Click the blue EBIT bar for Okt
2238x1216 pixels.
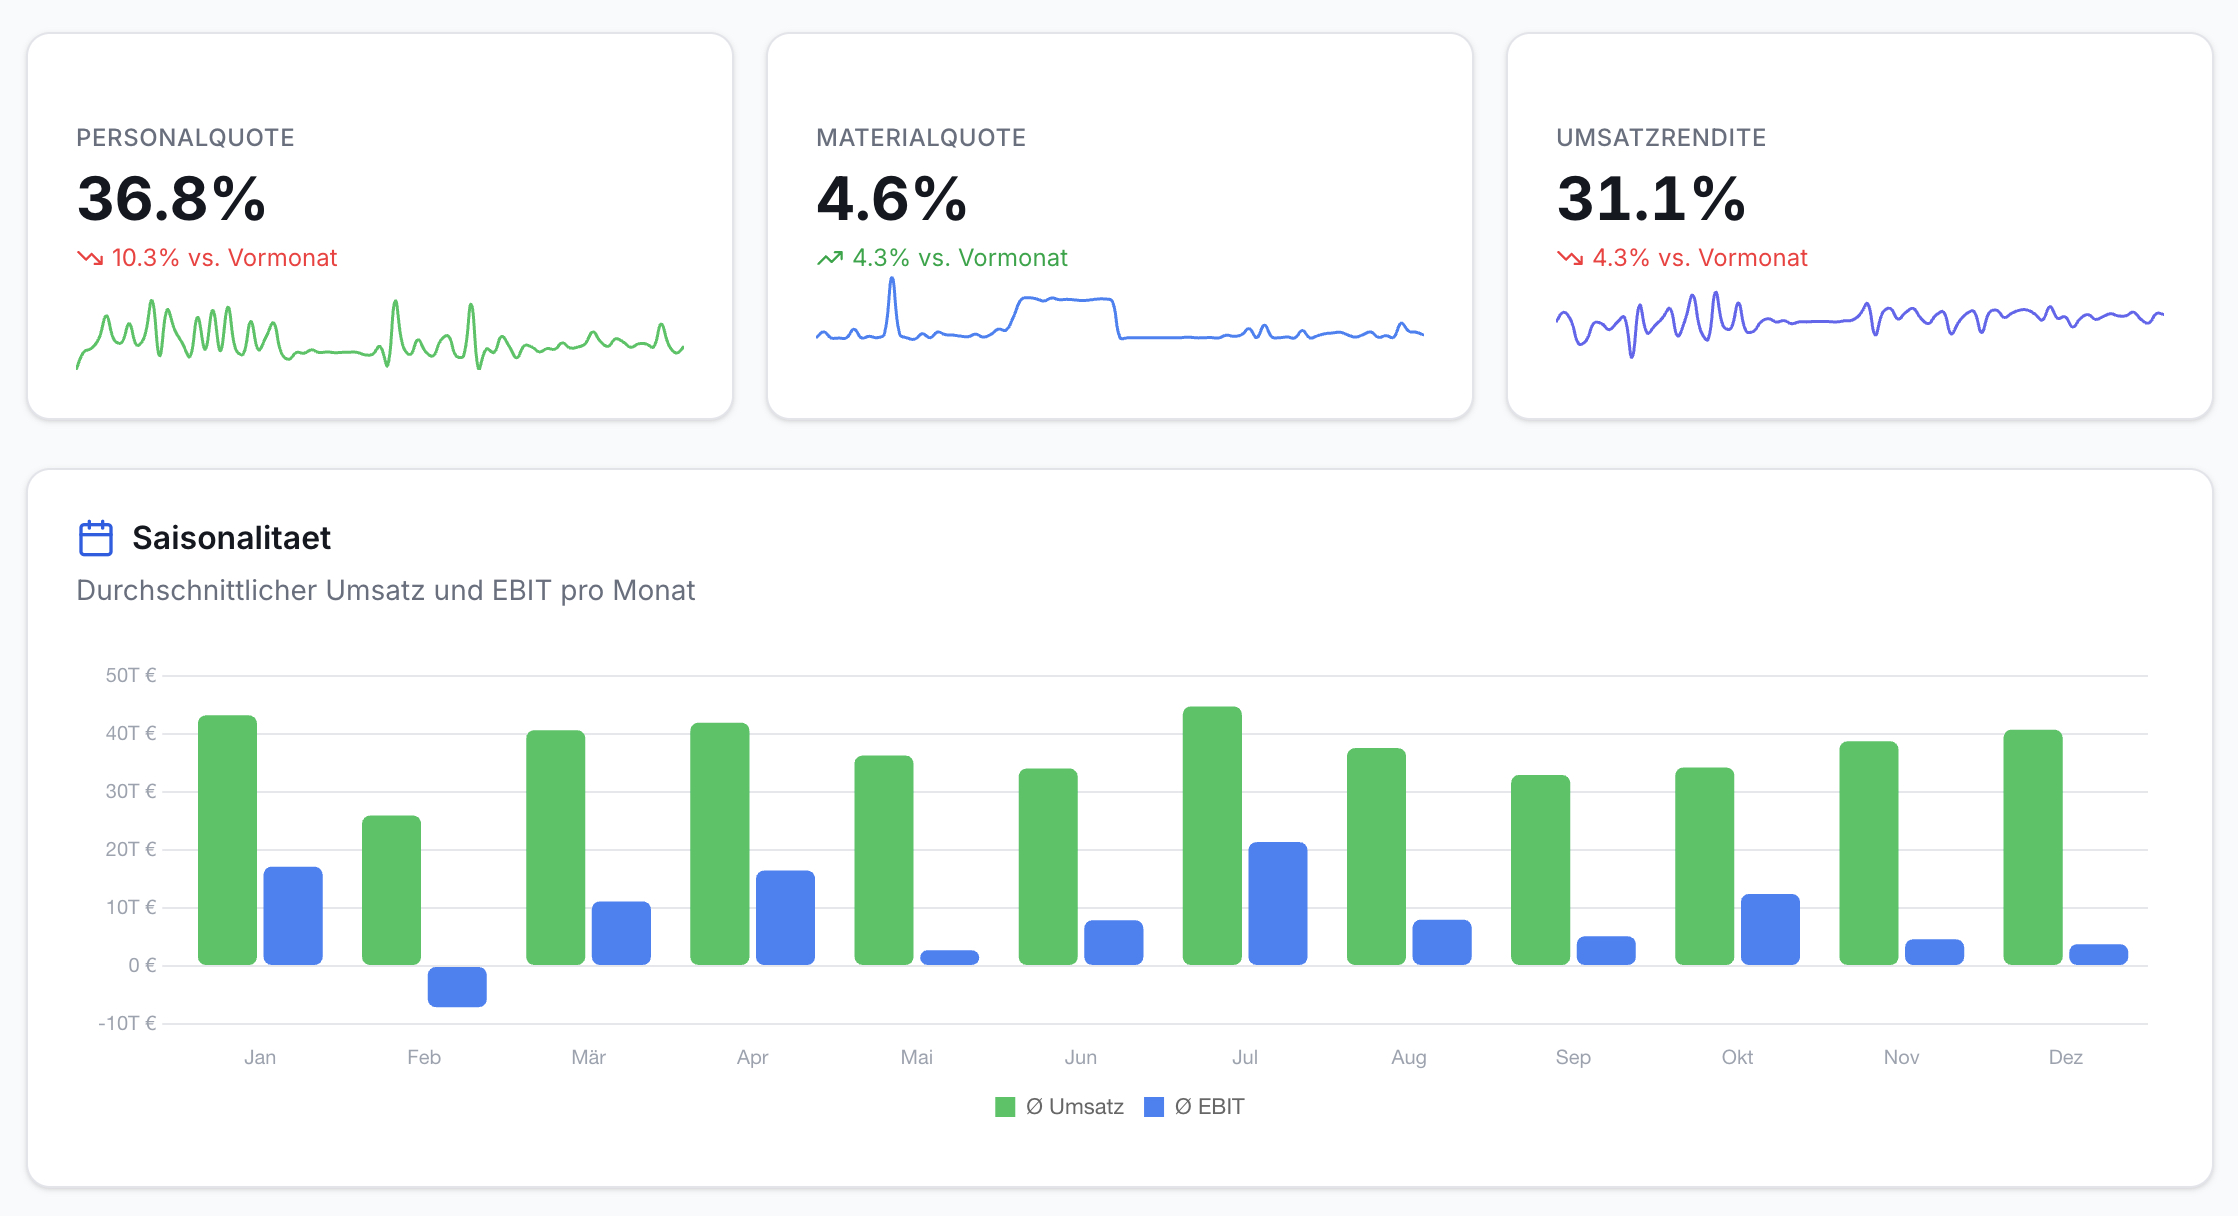1770,929
